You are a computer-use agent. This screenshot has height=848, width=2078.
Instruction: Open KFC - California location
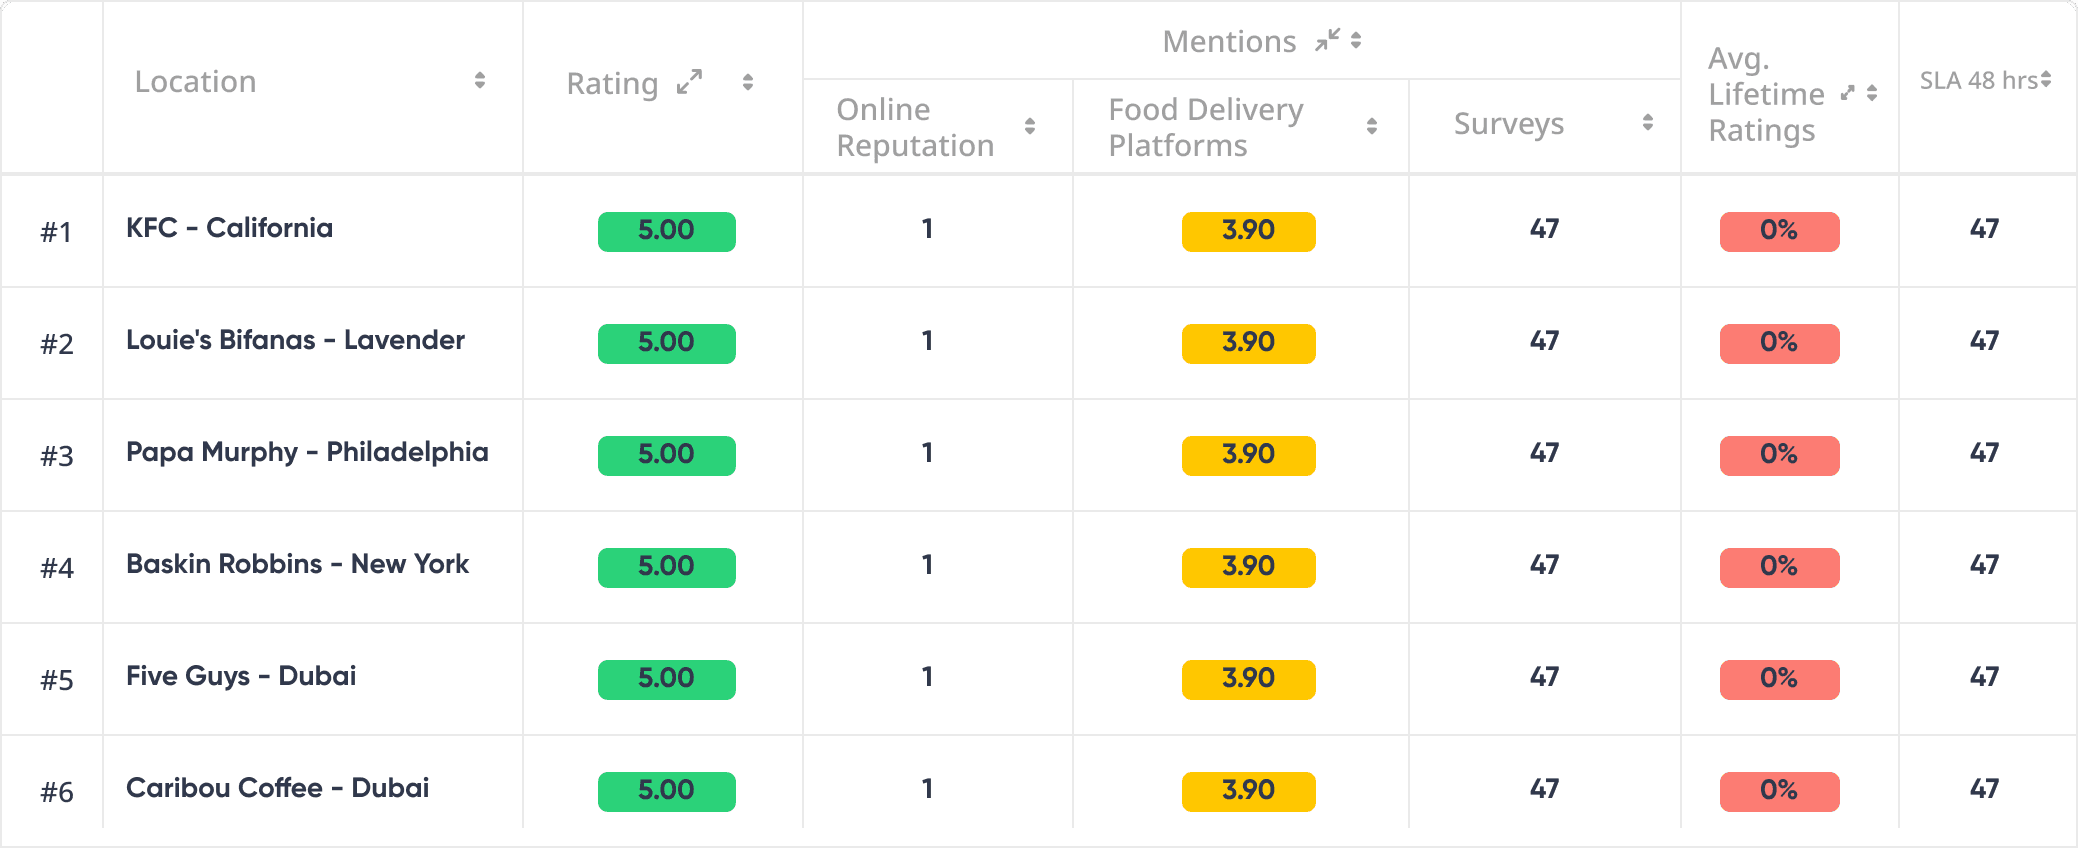click(x=229, y=228)
